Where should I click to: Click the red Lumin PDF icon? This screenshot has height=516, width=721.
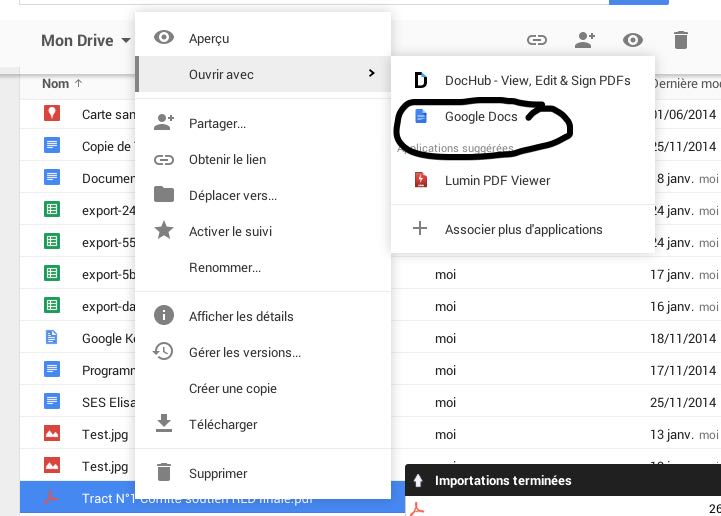421,180
